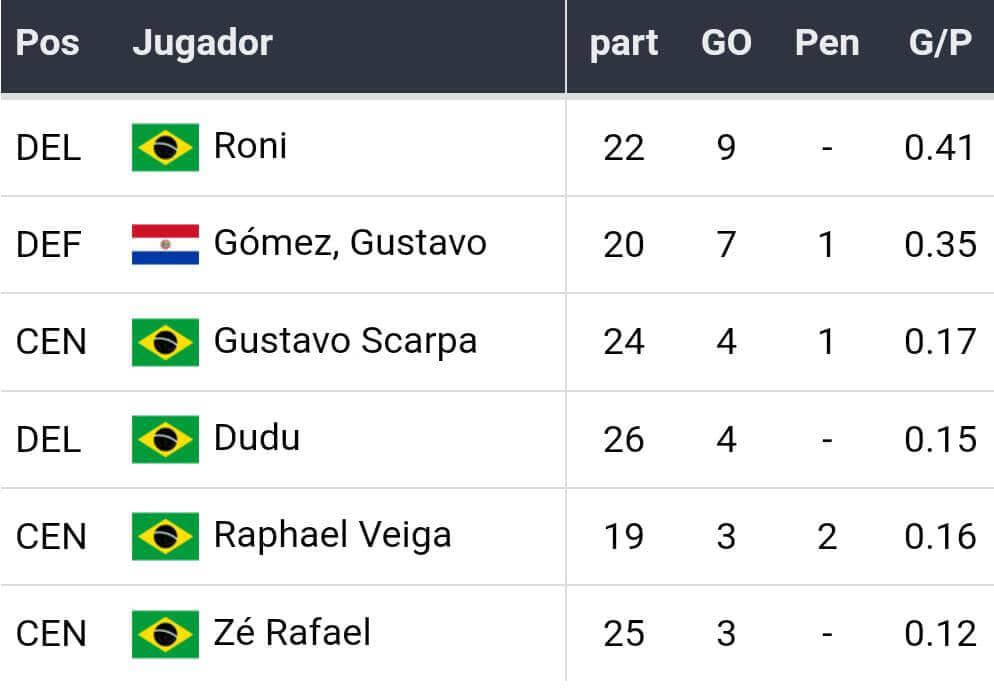The height and width of the screenshot is (693, 994).
Task: Click the Brazil flag beside Gustavo Scarpa
Action: point(165,342)
